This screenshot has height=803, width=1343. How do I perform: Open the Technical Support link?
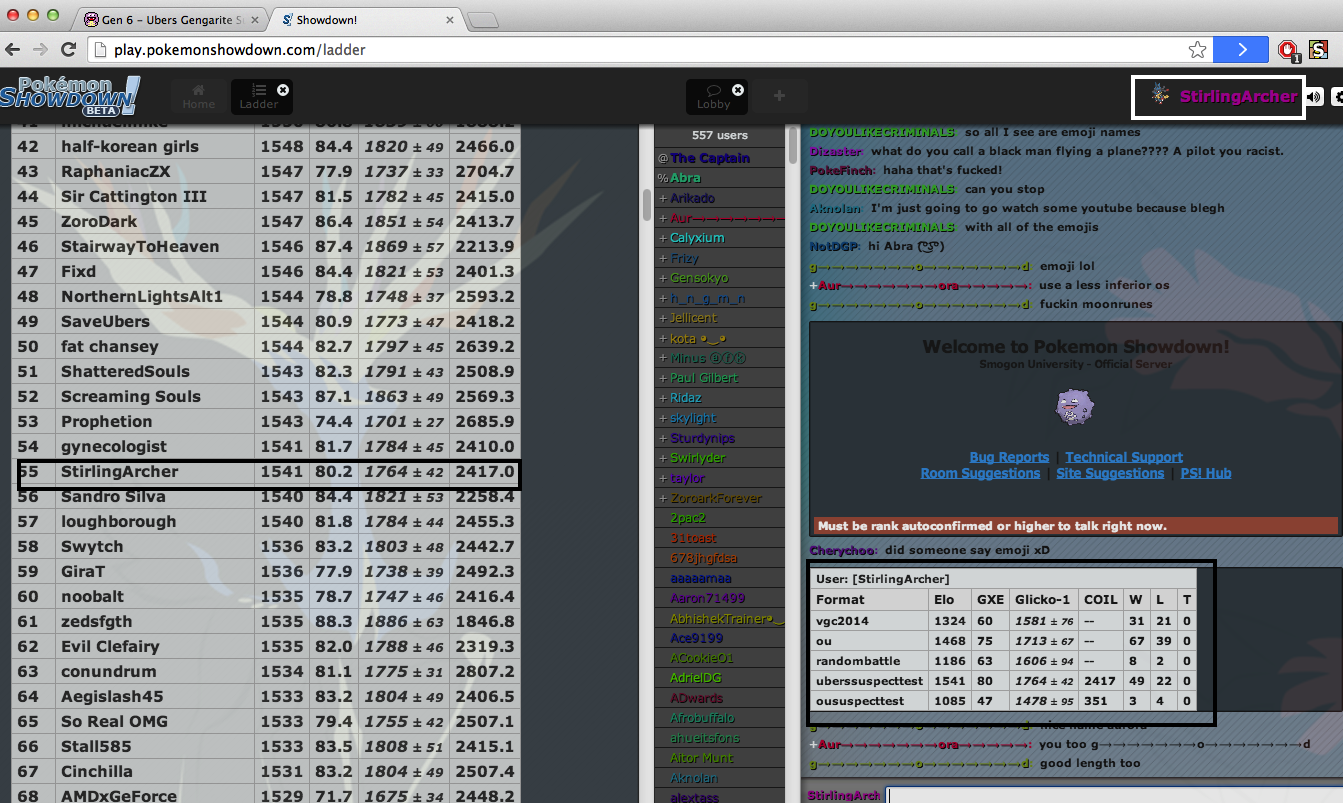pyautogui.click(x=1123, y=457)
